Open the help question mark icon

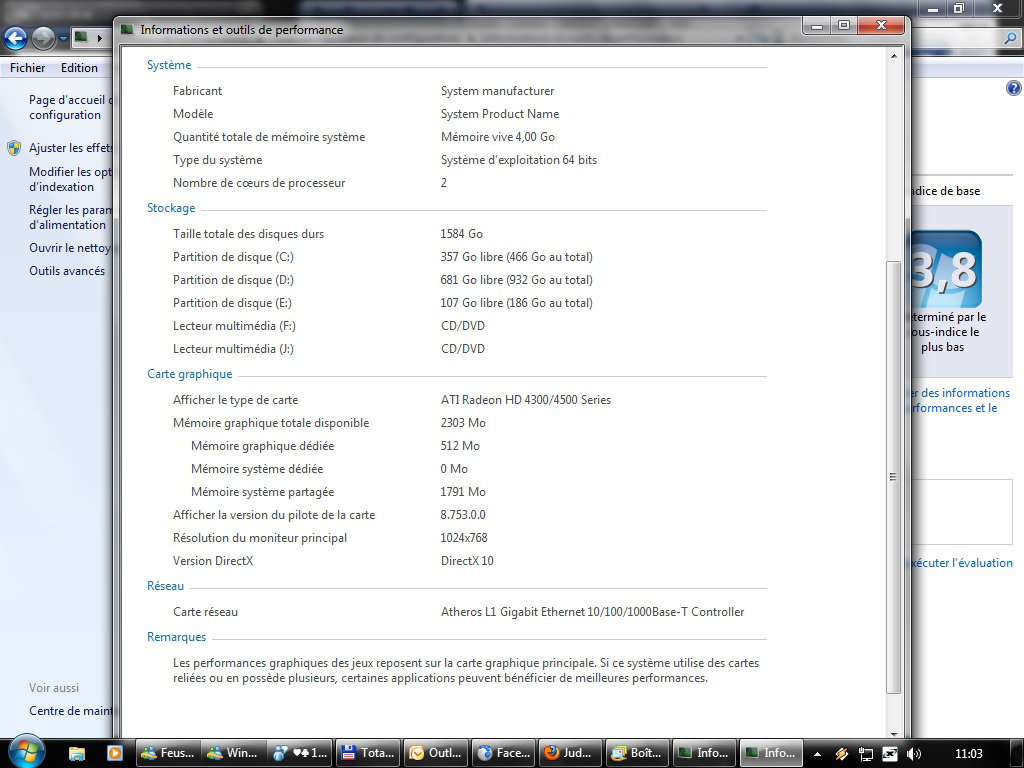pyautogui.click(x=1014, y=88)
